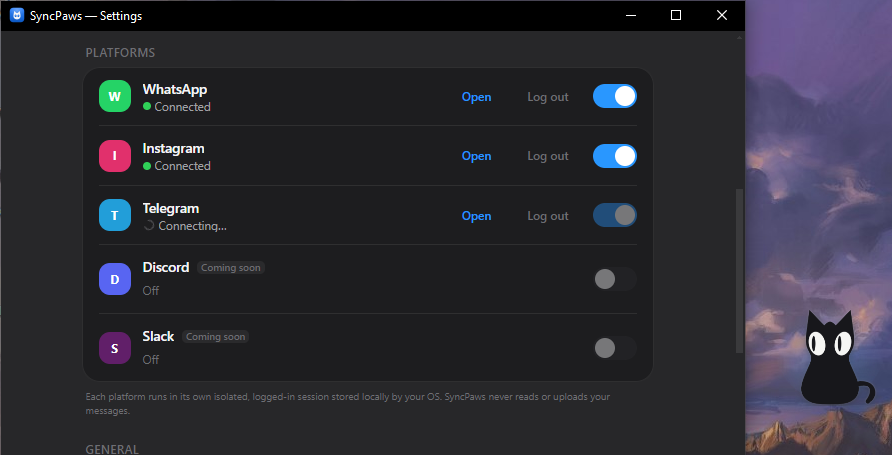Turn off the Instagram switch
The image size is (892, 455).
click(x=614, y=156)
